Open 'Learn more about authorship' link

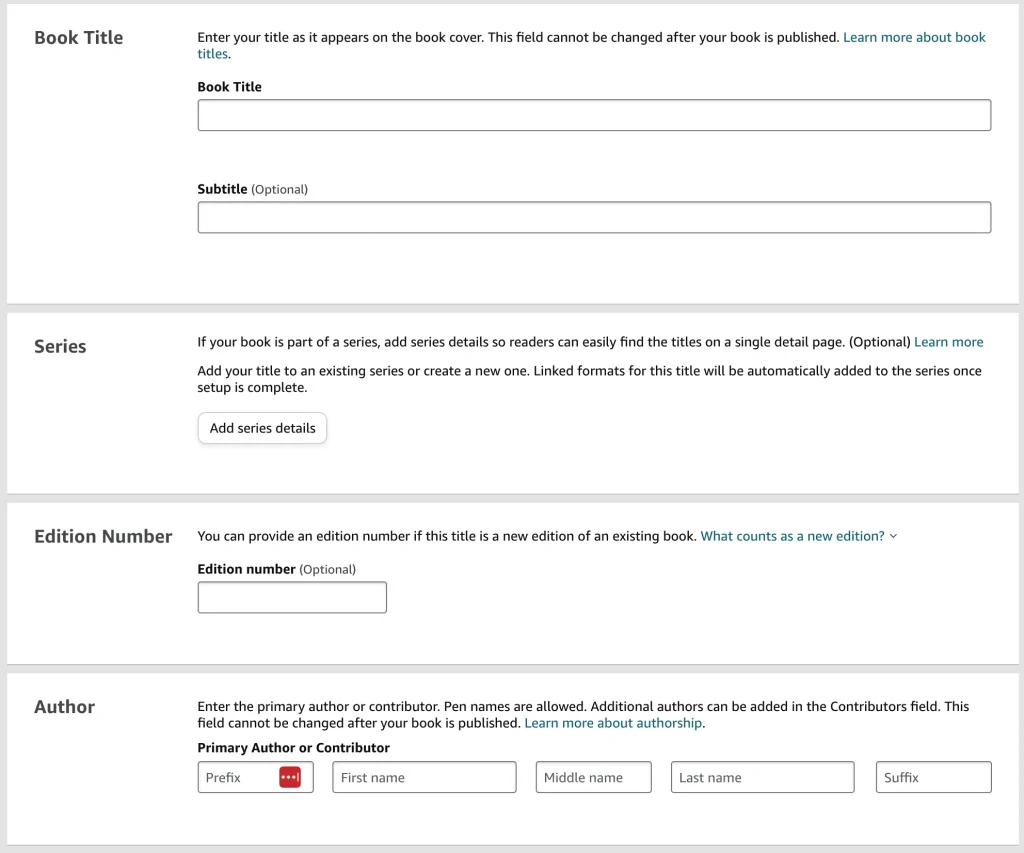613,723
